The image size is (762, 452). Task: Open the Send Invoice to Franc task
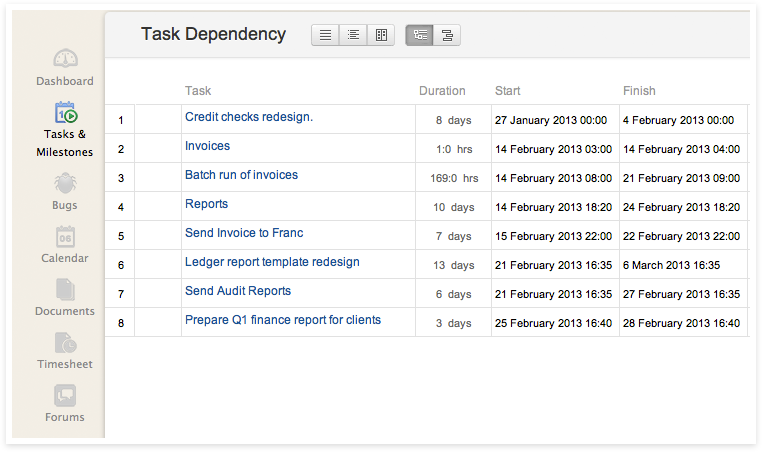click(244, 233)
